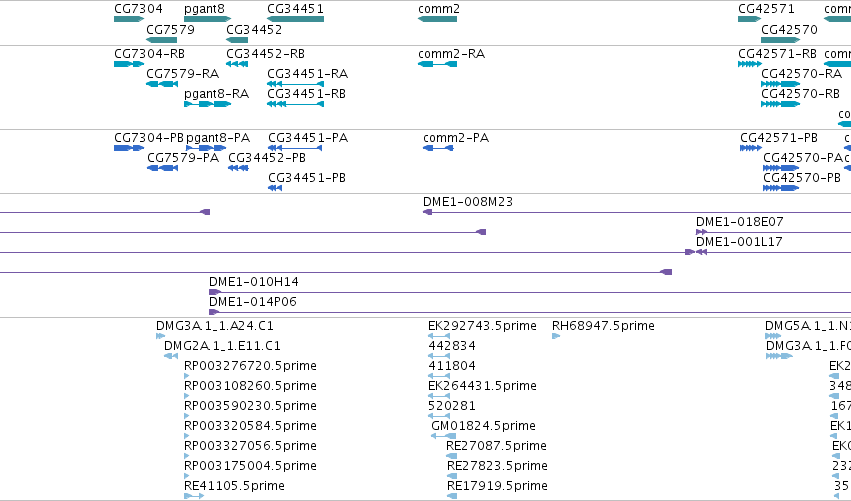This screenshot has height=501, width=851.
Task: Select the RP003175004.5prime EST marker
Action: (187, 477)
